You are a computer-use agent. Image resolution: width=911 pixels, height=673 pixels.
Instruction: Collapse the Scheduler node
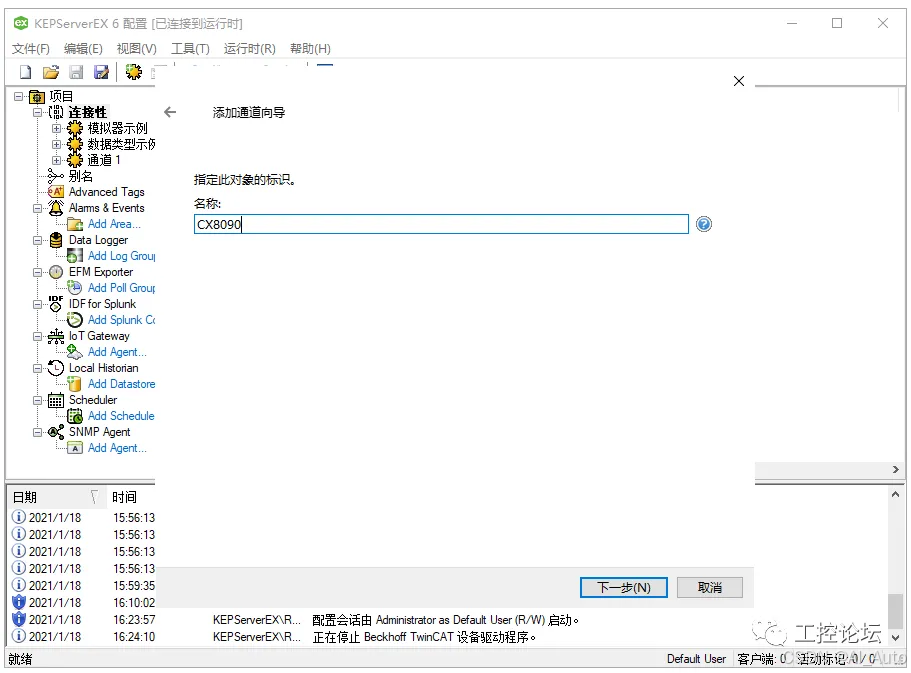37,400
